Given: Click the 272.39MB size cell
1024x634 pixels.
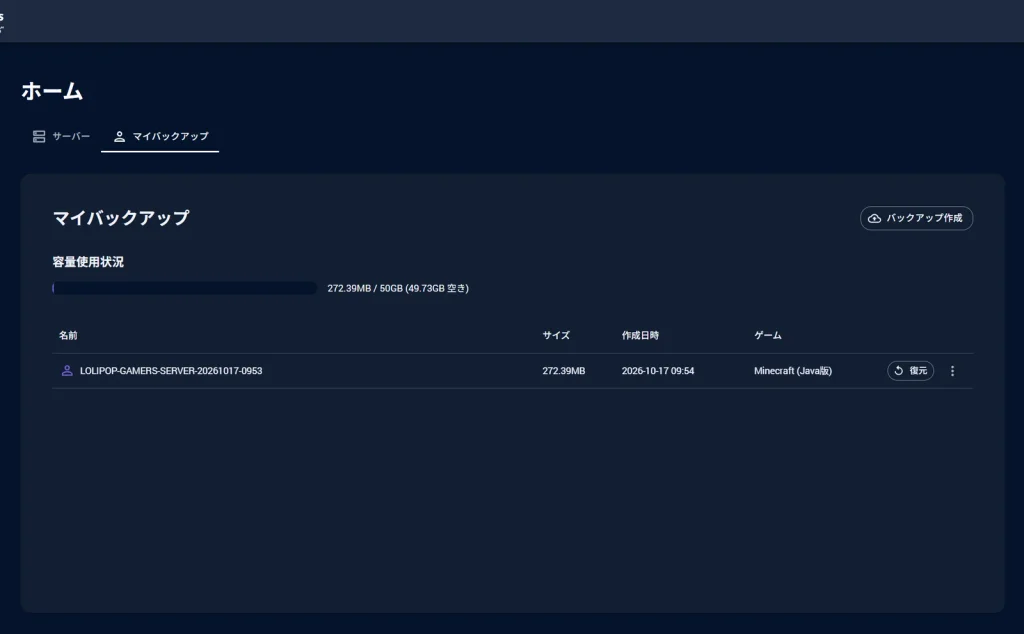Looking at the screenshot, I should tap(564, 371).
